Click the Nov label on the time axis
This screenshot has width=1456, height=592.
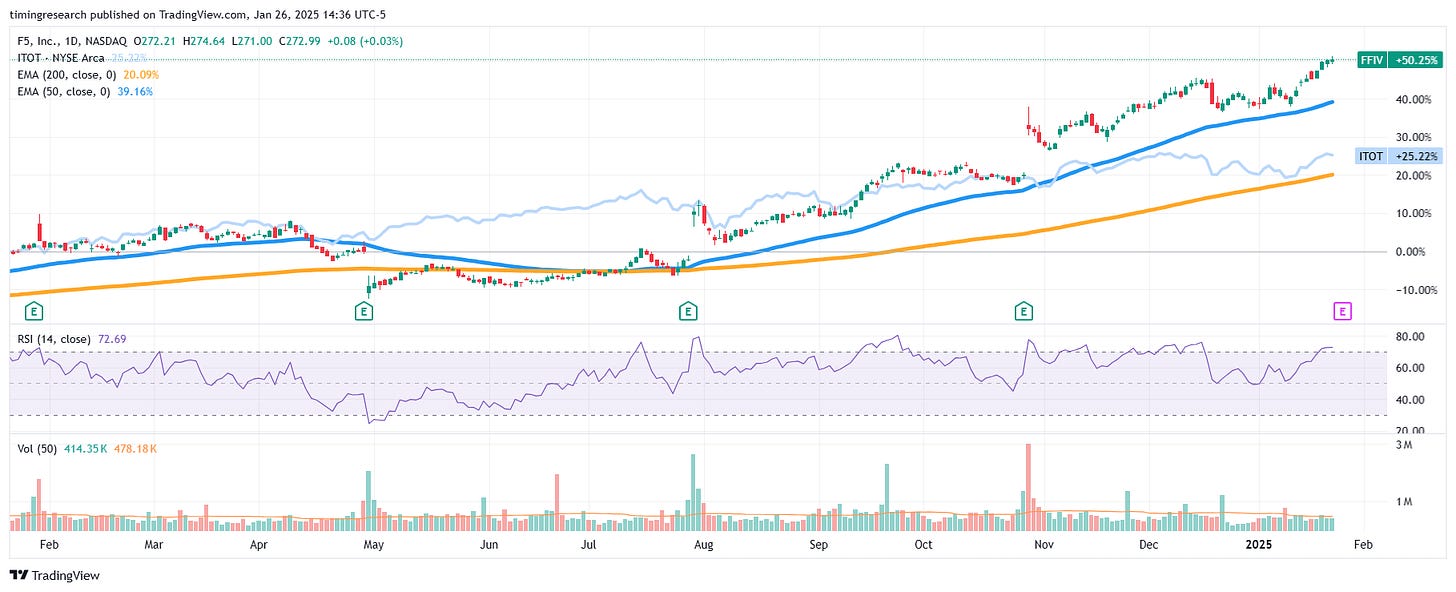click(x=1044, y=545)
